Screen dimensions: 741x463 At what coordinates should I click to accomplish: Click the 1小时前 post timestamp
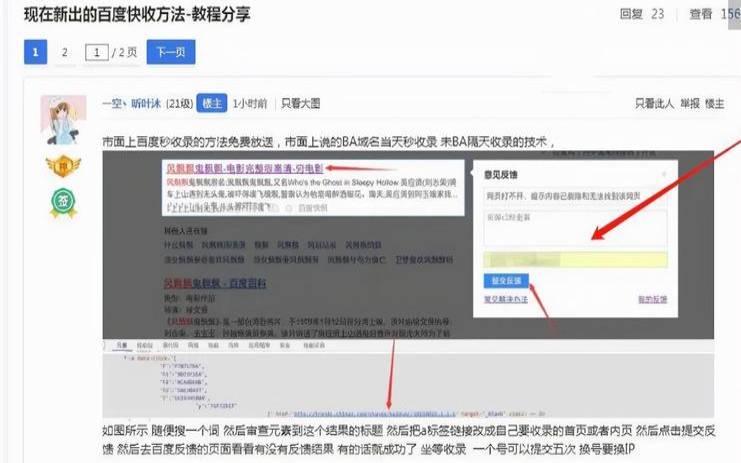click(250, 103)
